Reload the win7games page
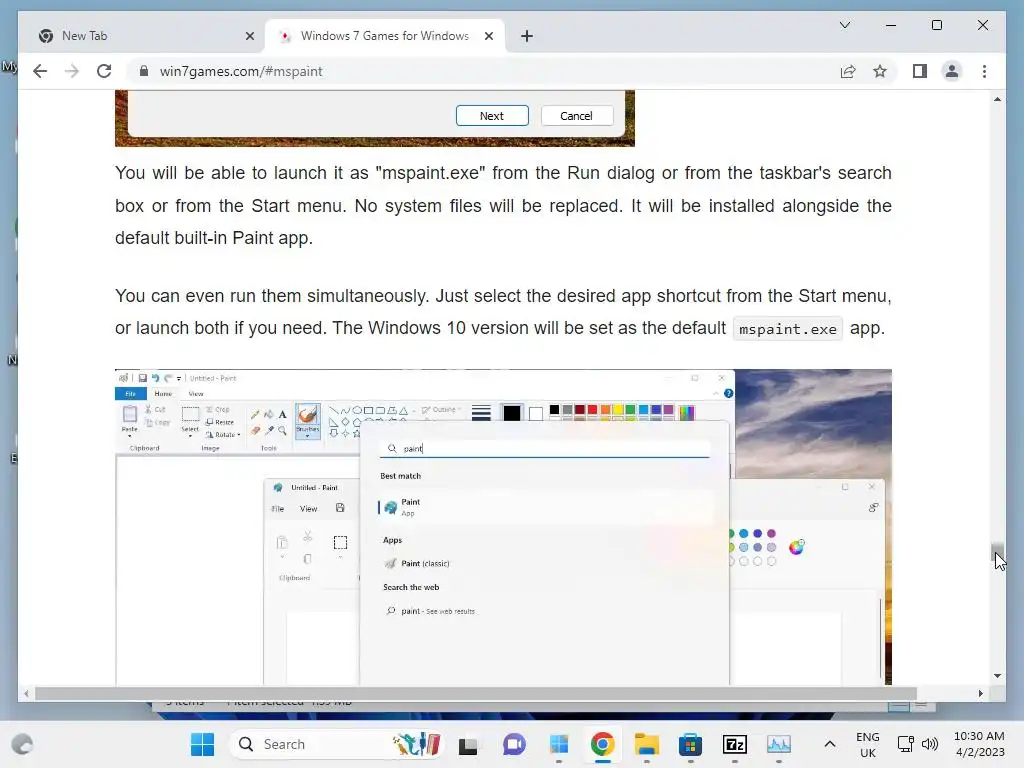 pyautogui.click(x=104, y=71)
